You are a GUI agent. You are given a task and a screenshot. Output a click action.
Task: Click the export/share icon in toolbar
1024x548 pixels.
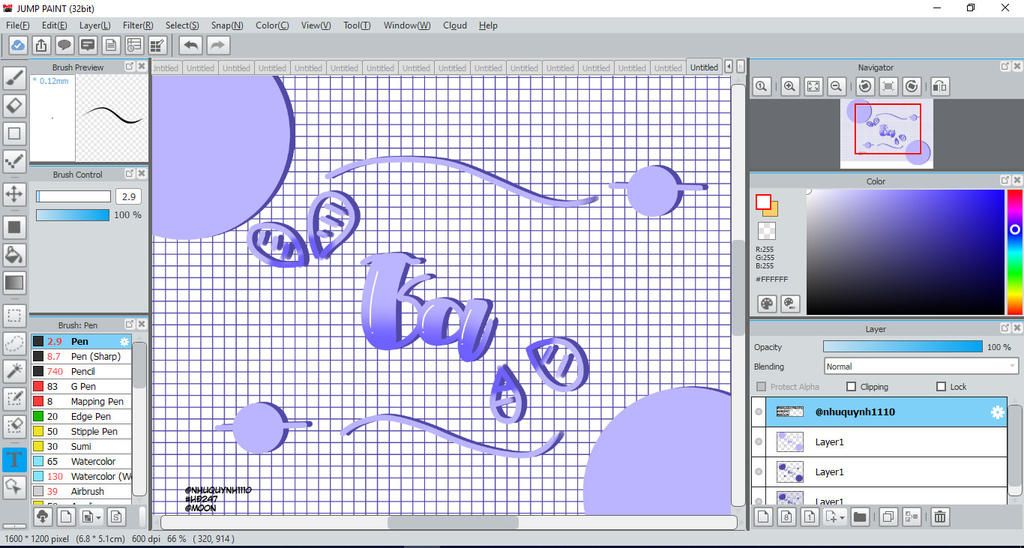click(41, 45)
